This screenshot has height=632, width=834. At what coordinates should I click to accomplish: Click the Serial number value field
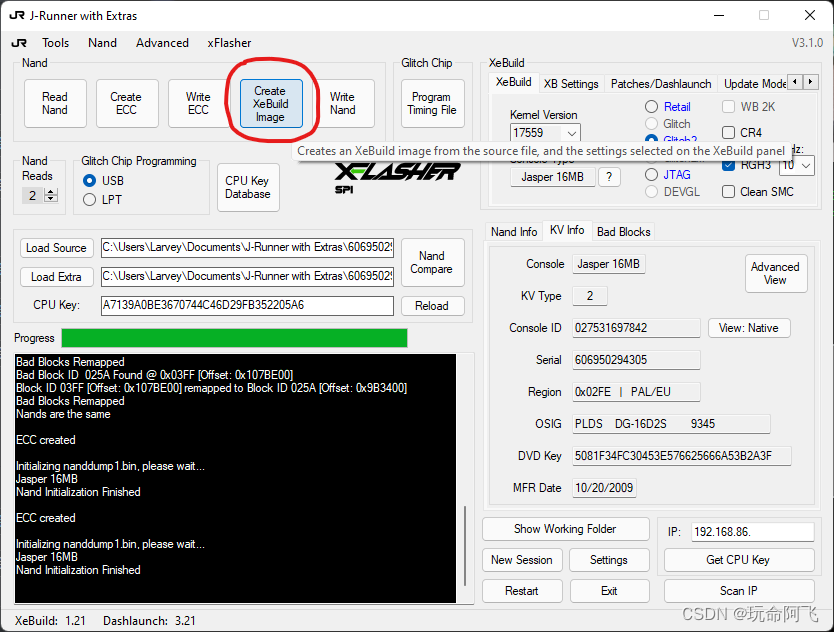[x=636, y=360]
